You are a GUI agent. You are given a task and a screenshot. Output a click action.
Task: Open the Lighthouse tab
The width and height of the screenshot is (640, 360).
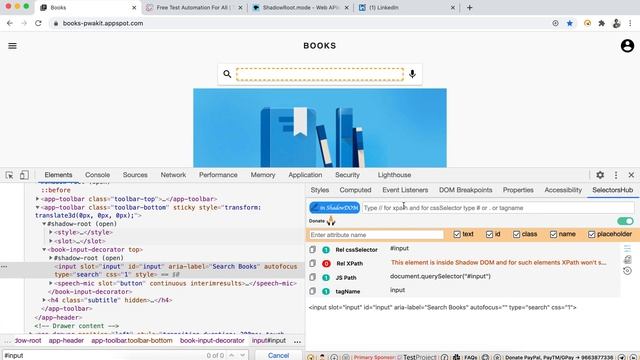[394, 175]
